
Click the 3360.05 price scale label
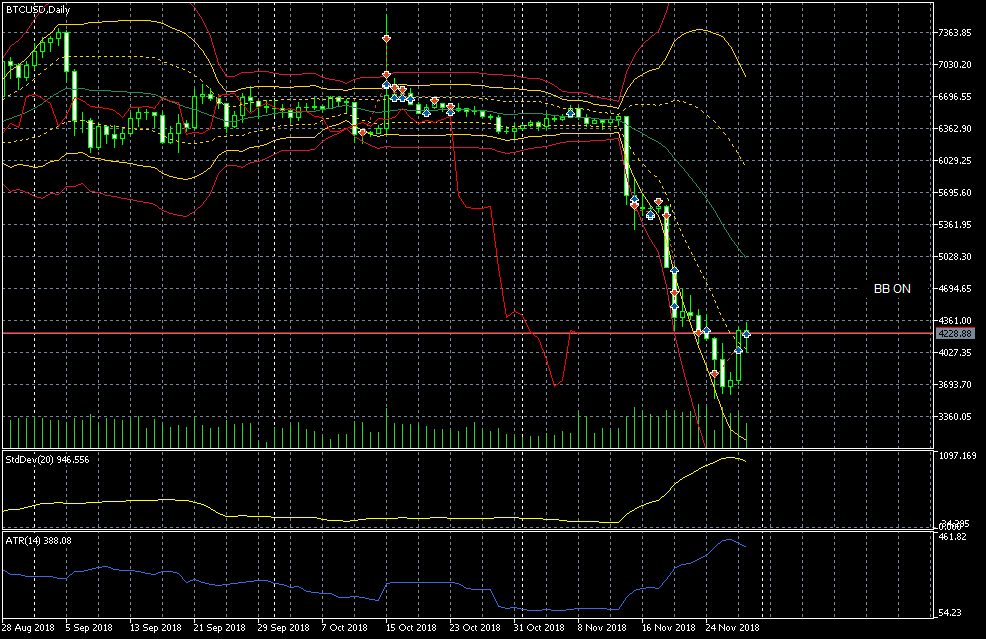click(955, 417)
